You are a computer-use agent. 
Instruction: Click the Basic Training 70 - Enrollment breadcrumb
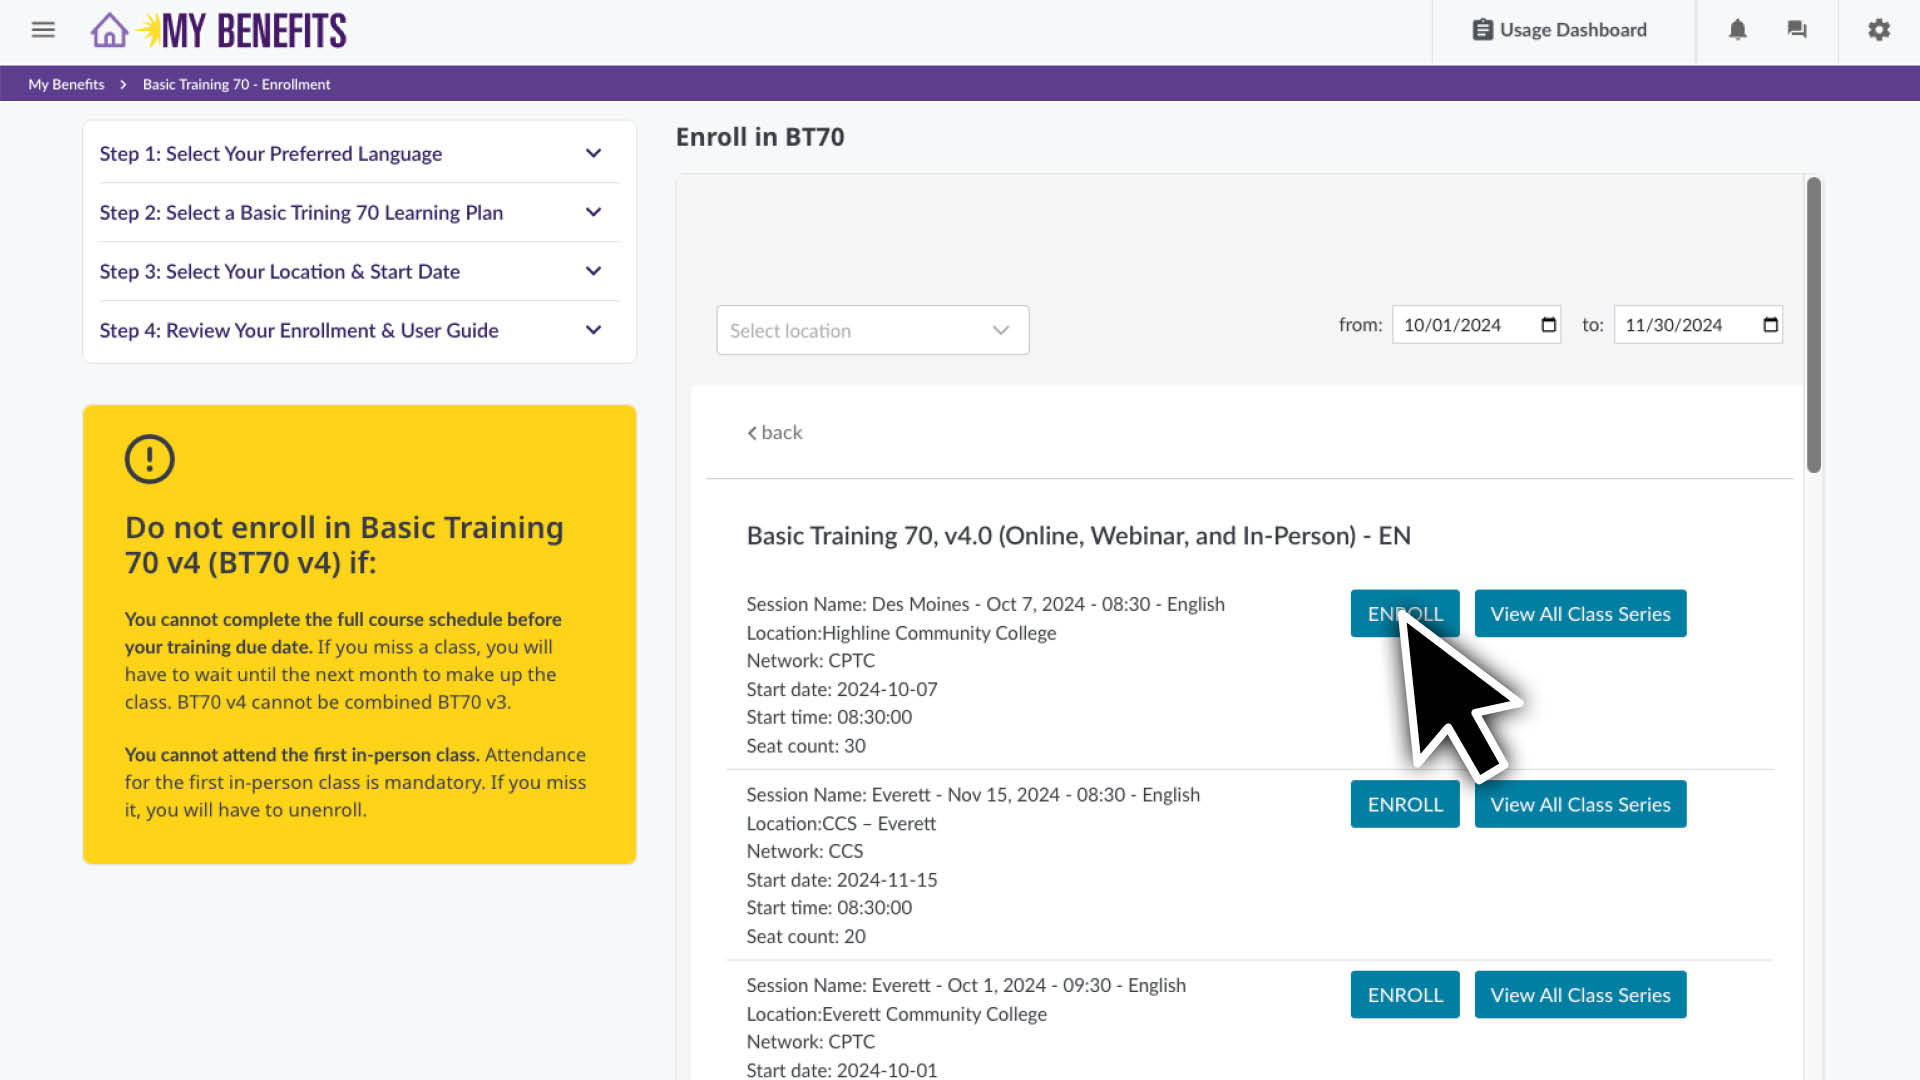pyautogui.click(x=236, y=84)
